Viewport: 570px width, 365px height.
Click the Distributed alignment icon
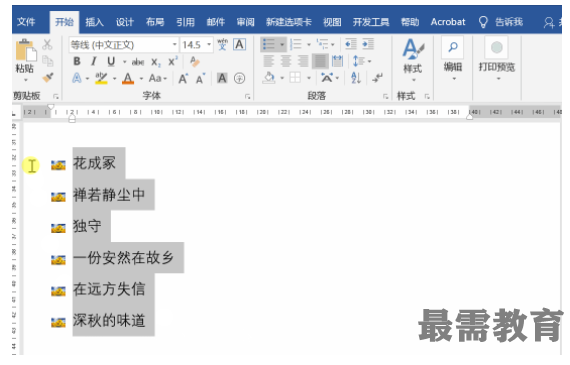337,61
